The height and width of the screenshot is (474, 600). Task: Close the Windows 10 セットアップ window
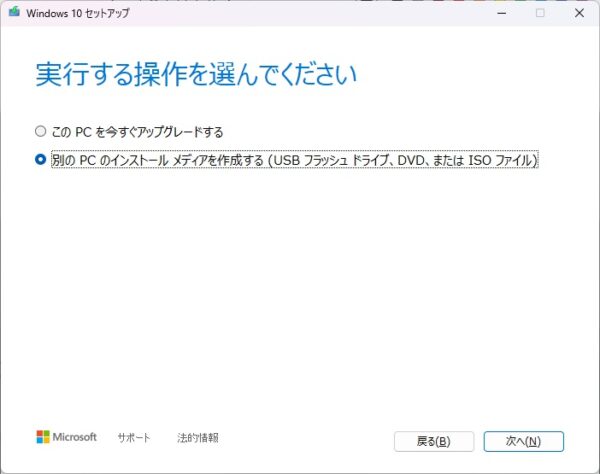(579, 13)
